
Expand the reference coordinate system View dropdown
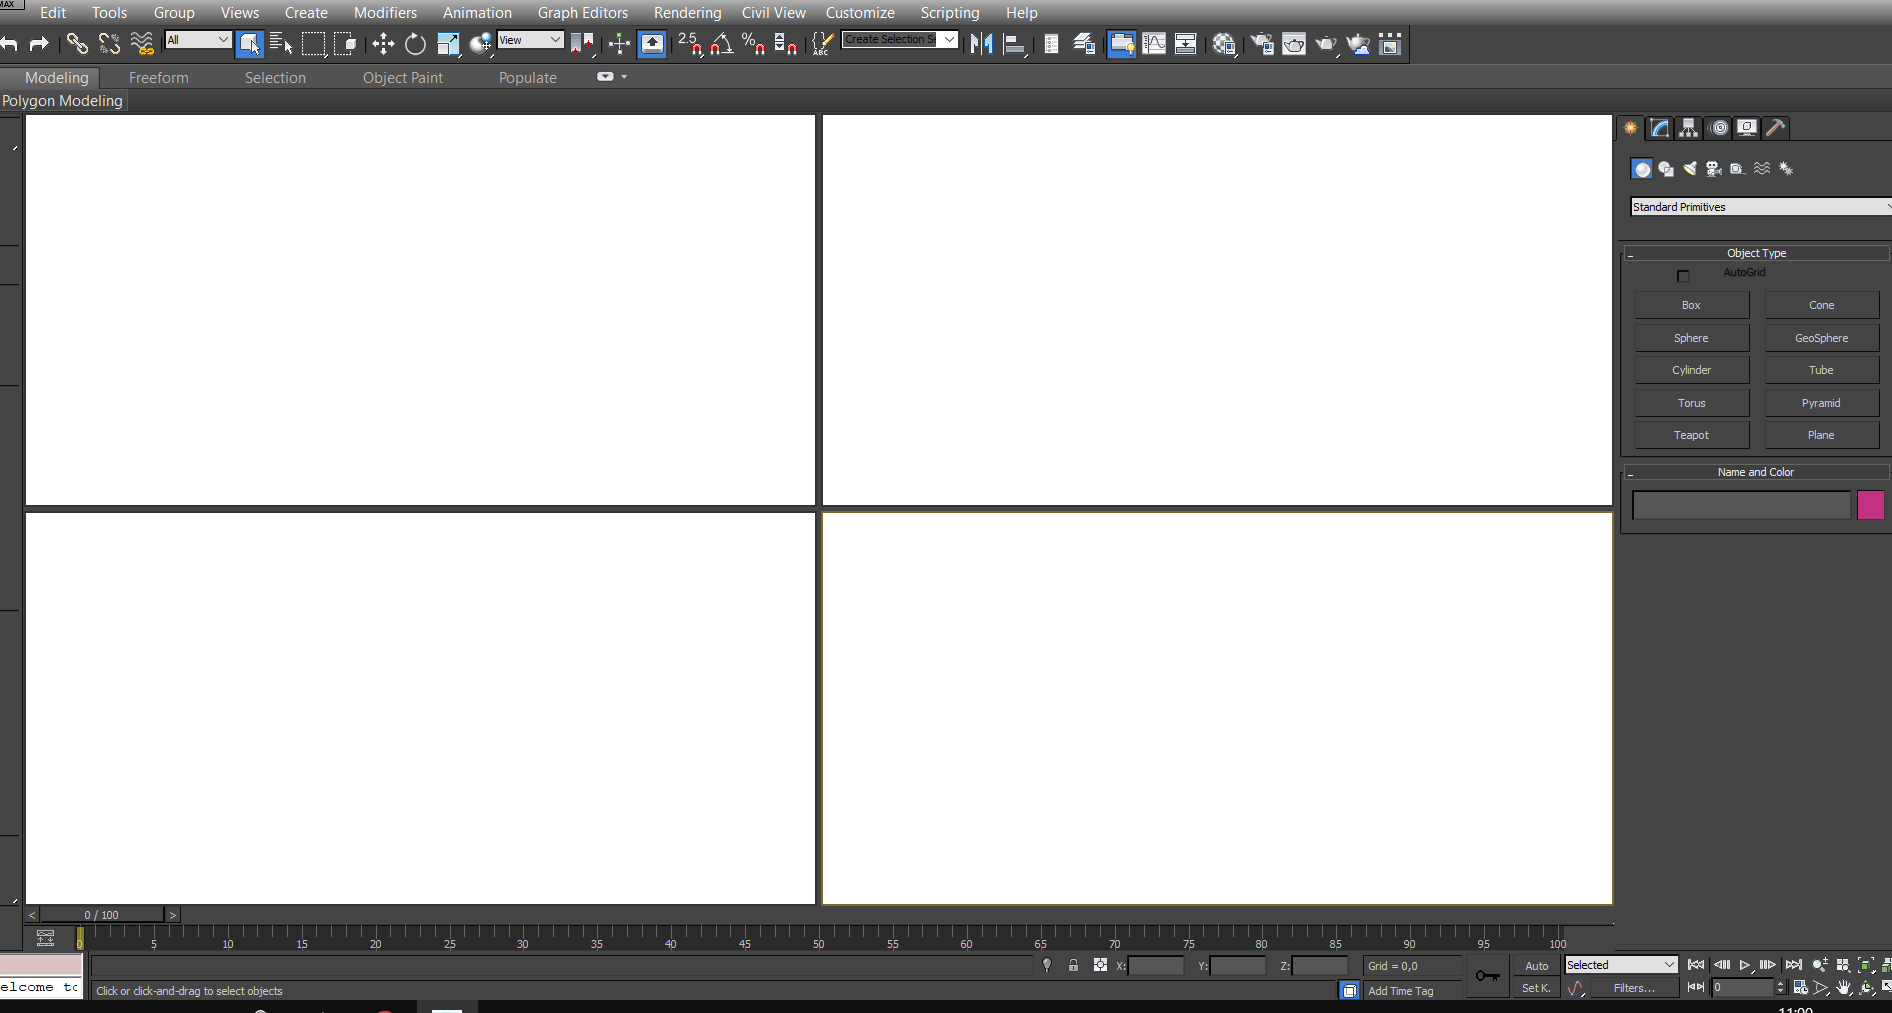(530, 40)
